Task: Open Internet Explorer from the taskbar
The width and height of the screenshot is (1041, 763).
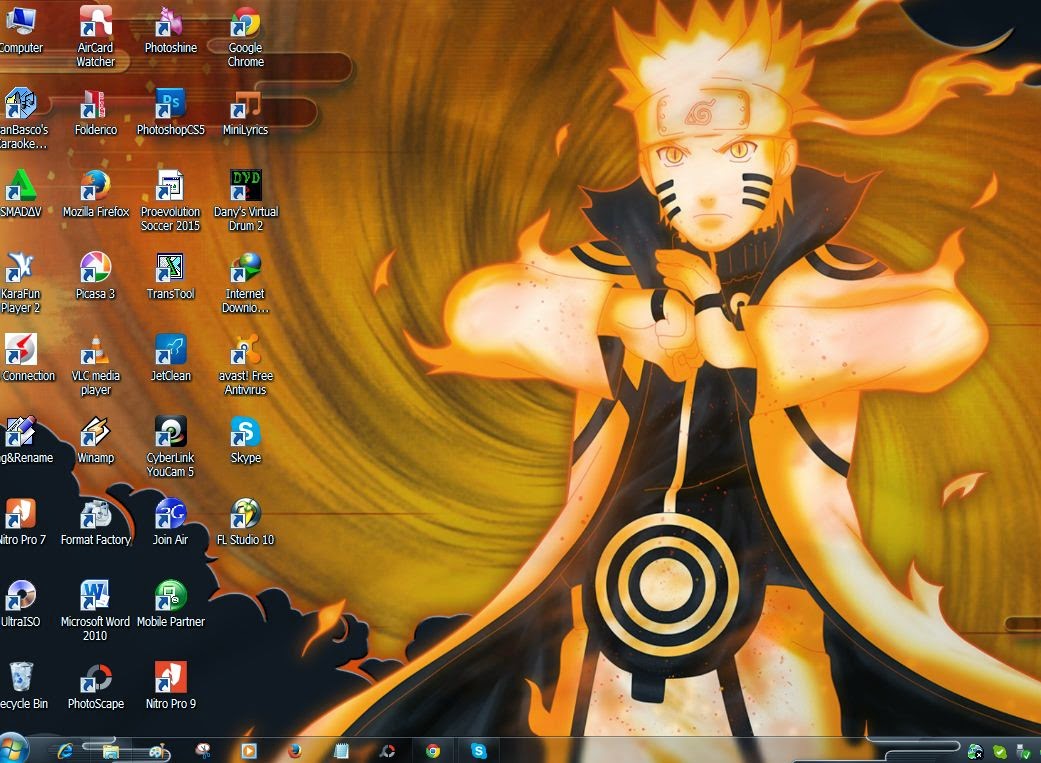Action: click(x=65, y=751)
